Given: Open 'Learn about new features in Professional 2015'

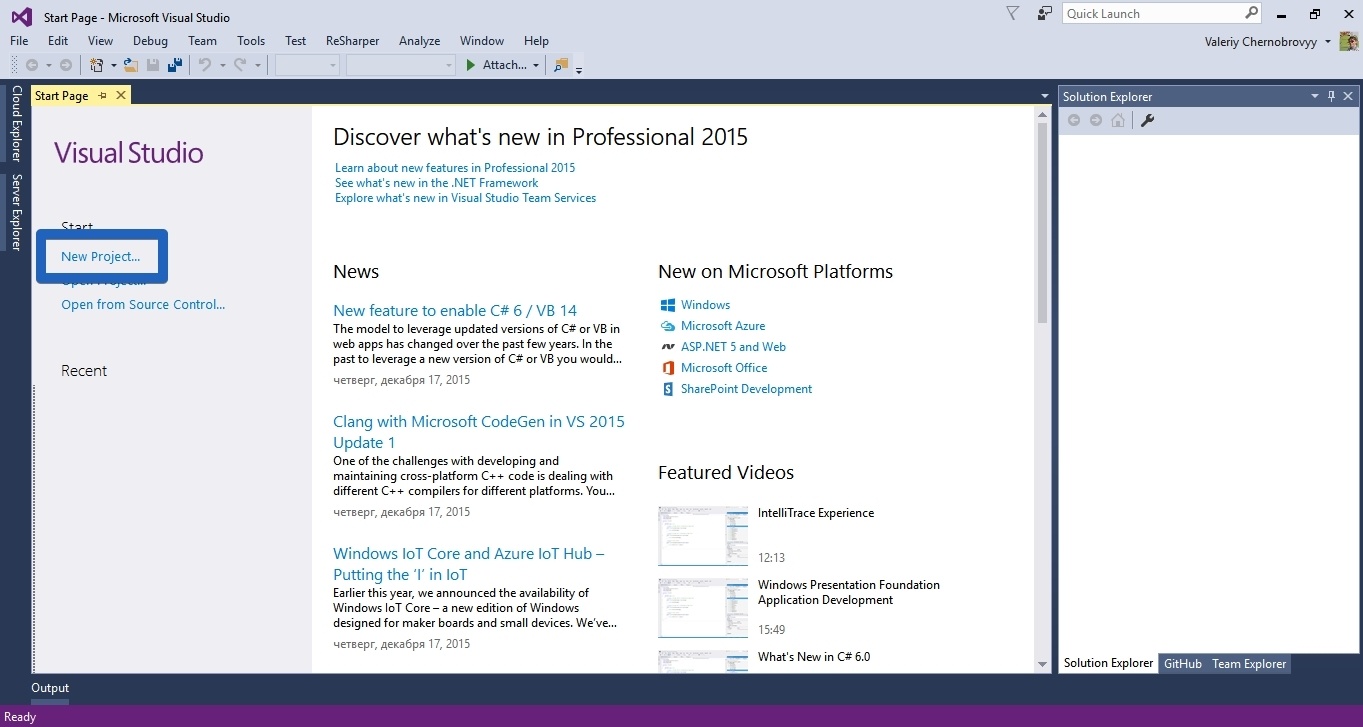Looking at the screenshot, I should click(x=455, y=168).
